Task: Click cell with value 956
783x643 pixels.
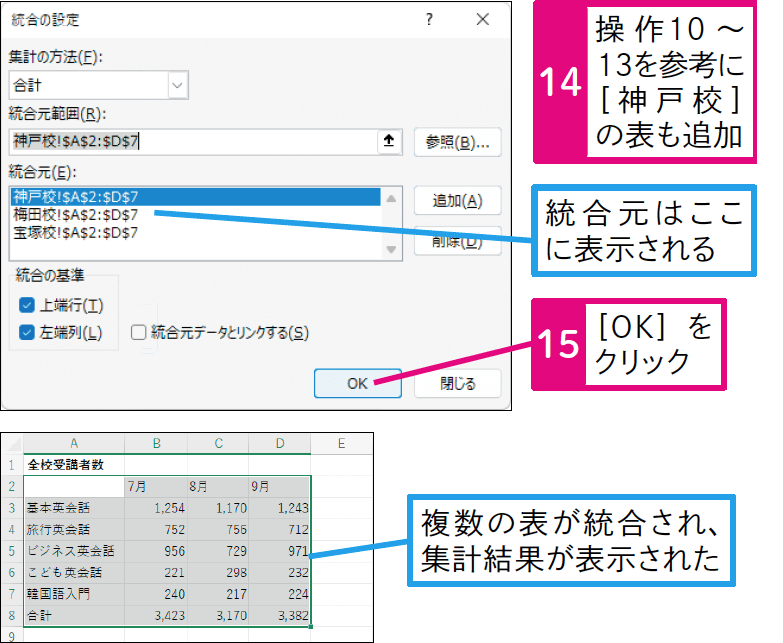Action: [156, 551]
